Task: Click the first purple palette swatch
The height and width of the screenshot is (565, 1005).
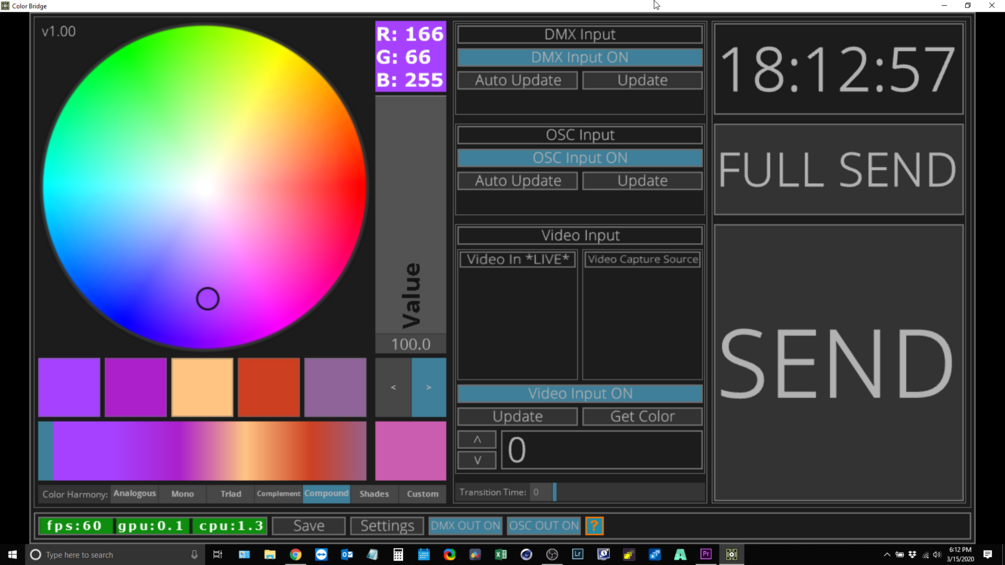Action: coord(69,387)
